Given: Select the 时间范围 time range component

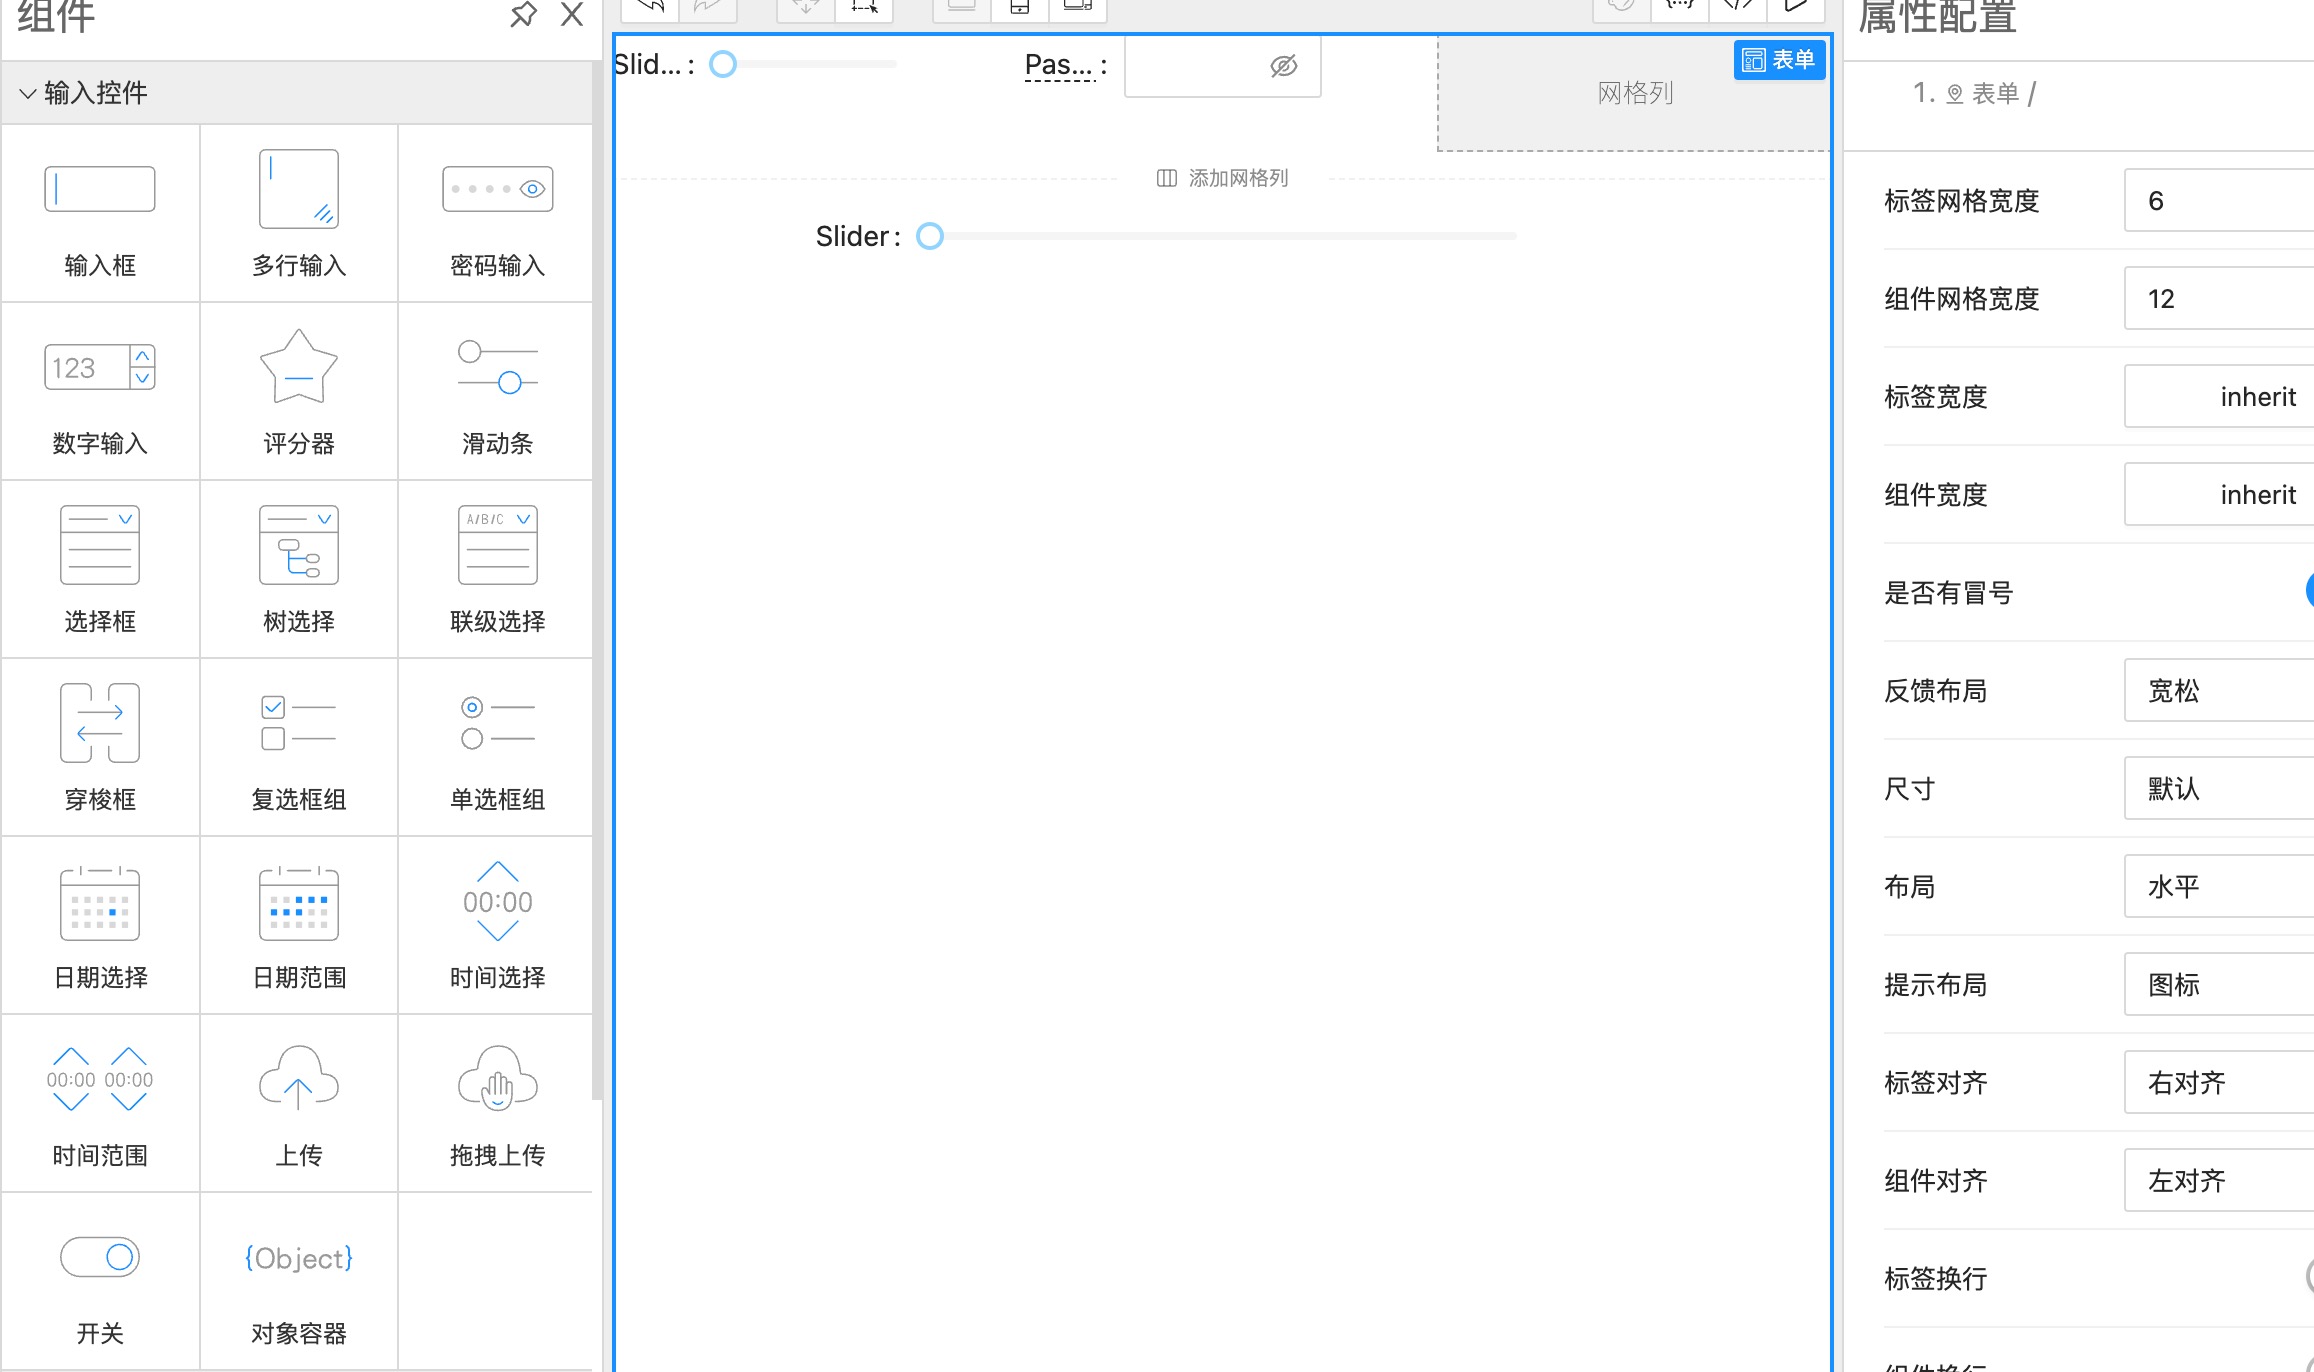Looking at the screenshot, I should [x=100, y=1103].
